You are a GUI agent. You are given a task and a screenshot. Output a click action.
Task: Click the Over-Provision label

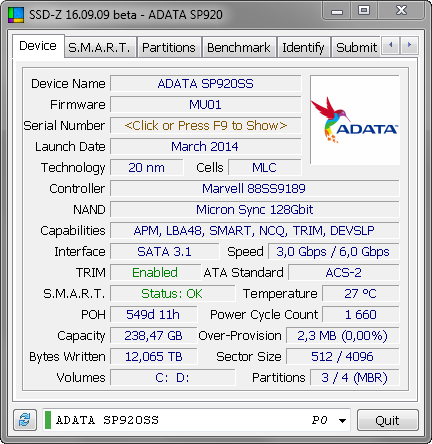point(240,336)
